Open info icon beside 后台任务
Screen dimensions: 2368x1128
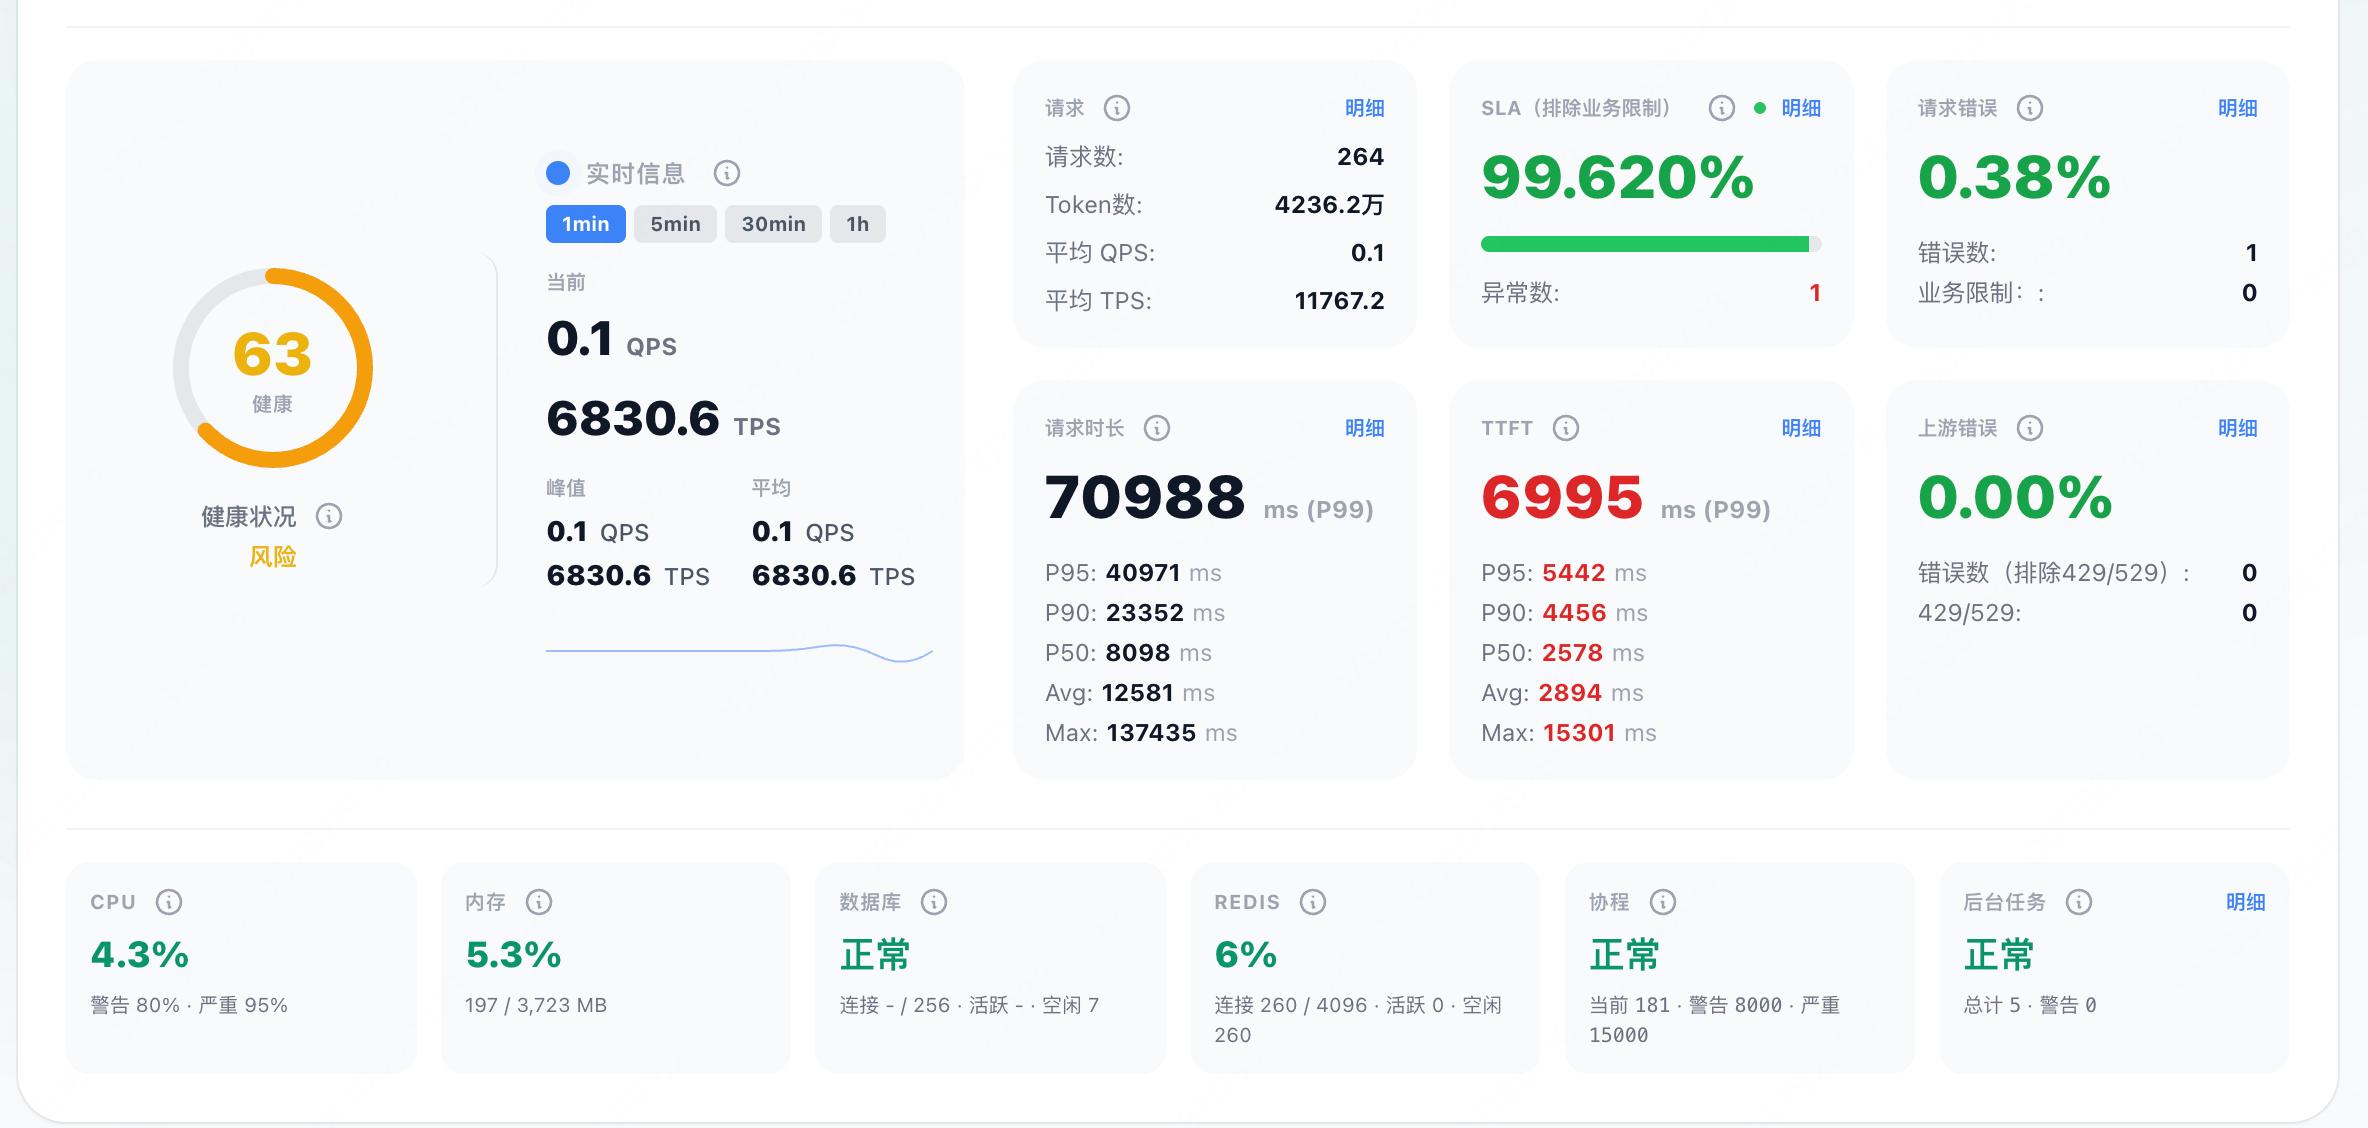pyautogui.click(x=2079, y=902)
